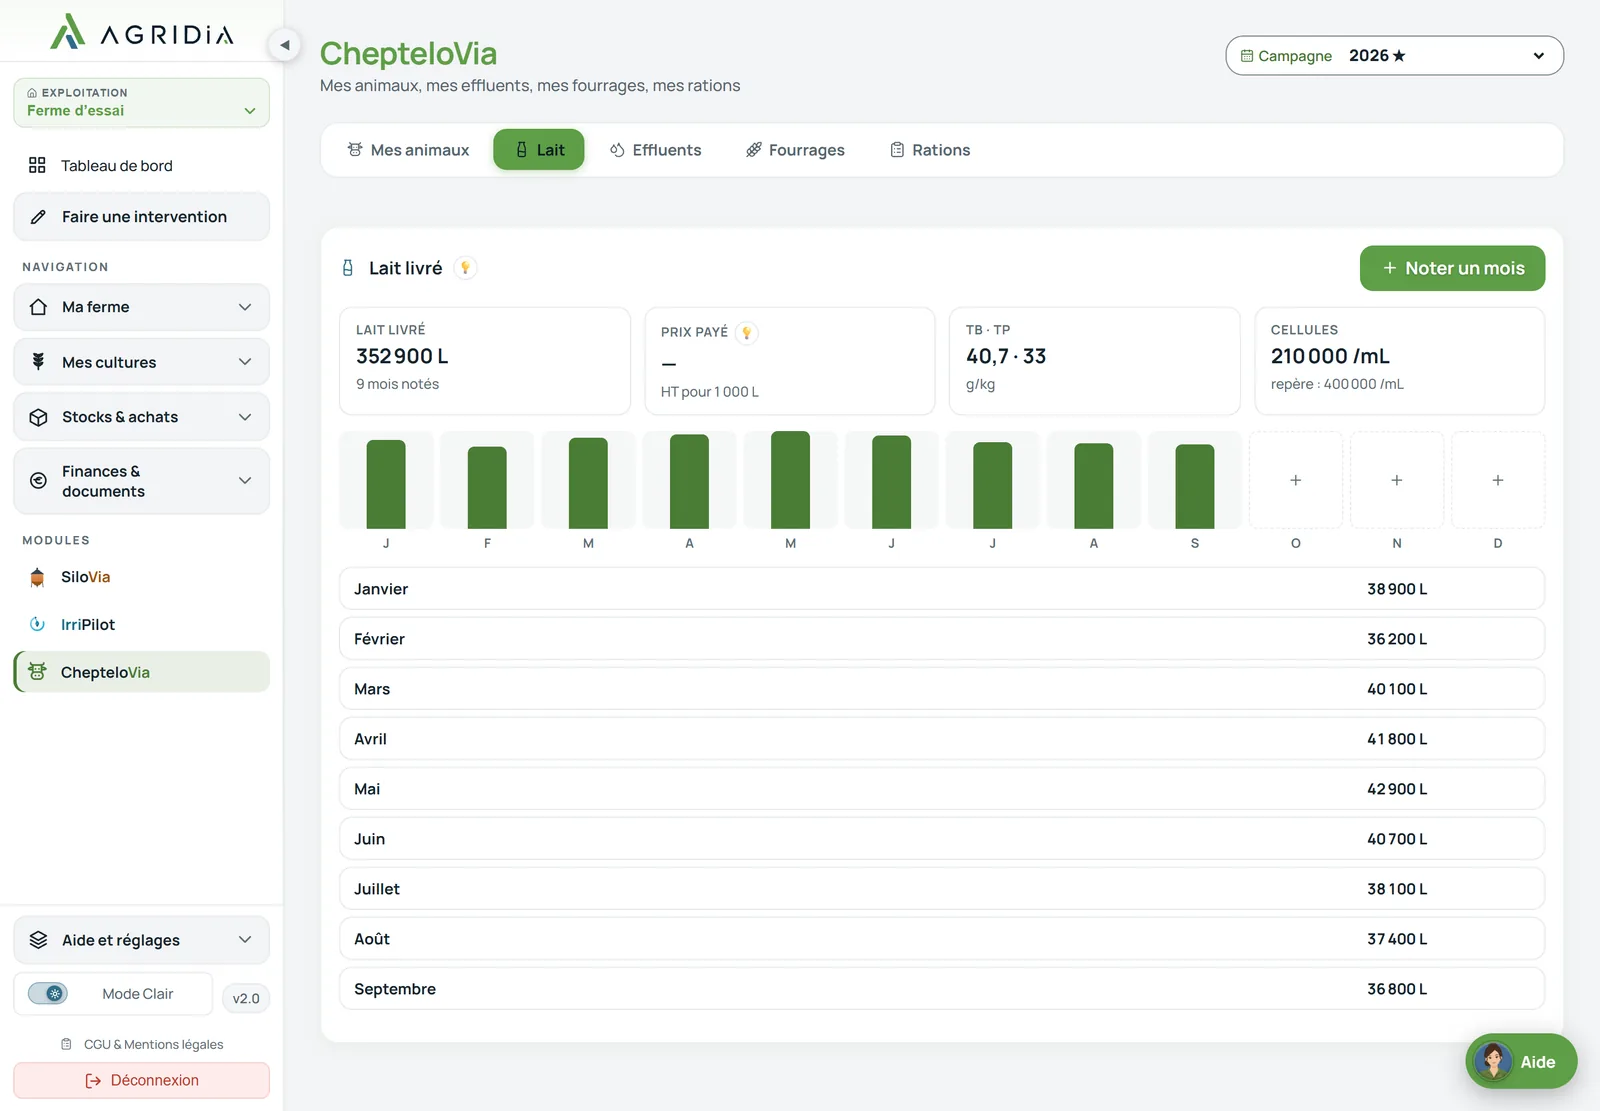Click the Tableau de bord grid icon
Screen dimensions: 1600x1111
[37, 165]
